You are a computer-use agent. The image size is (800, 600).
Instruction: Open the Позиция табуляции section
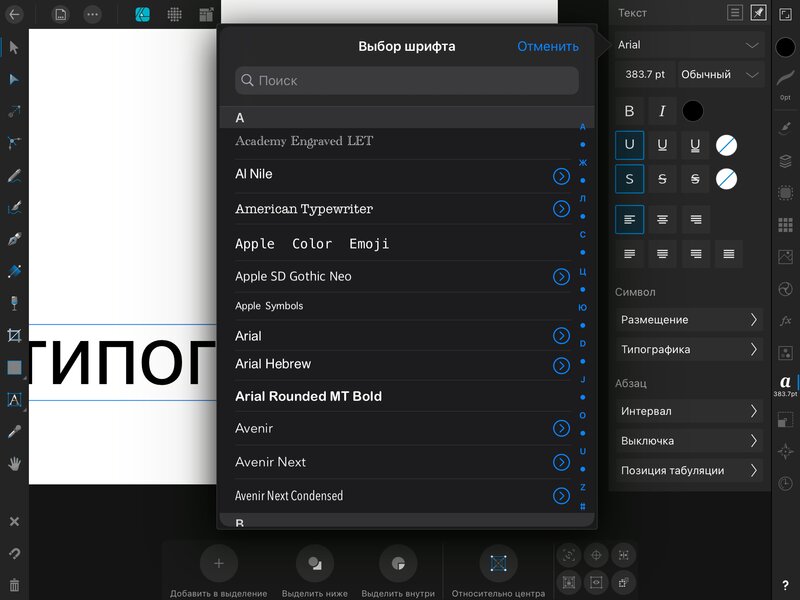689,470
